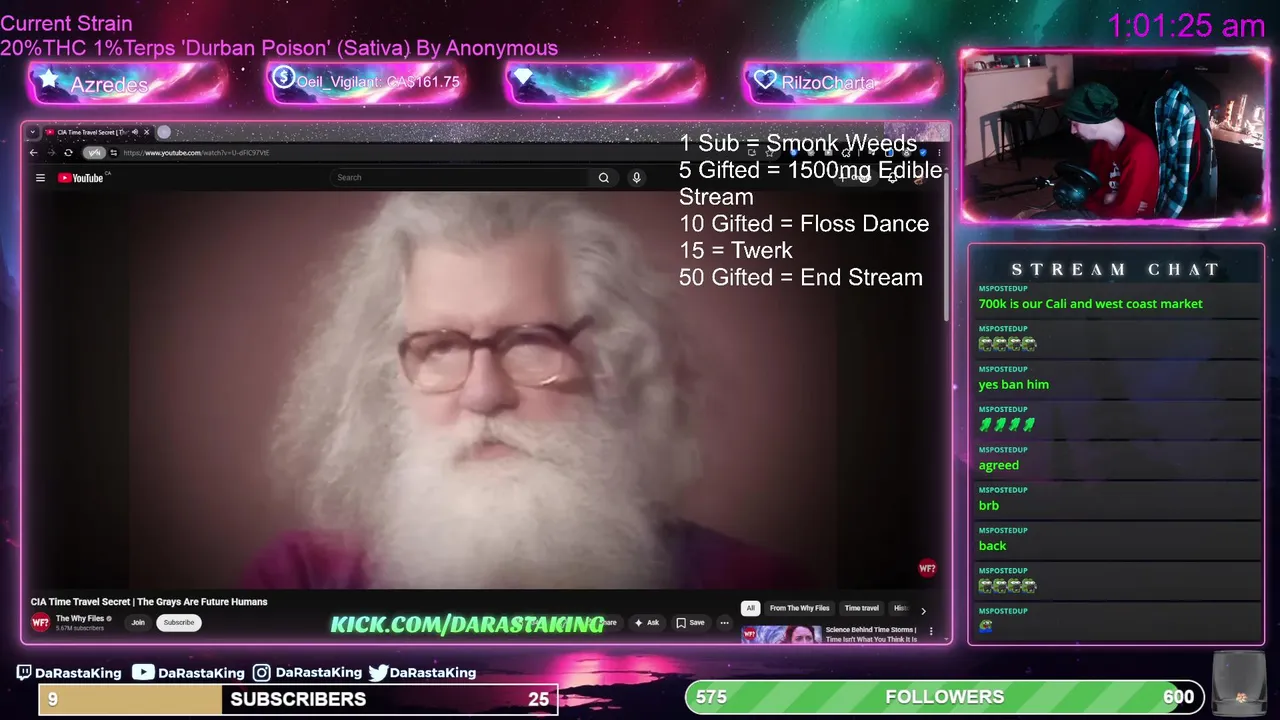Click the Instagram icon beside DaRastaKing
The width and height of the screenshot is (1280, 720).
tap(261, 673)
